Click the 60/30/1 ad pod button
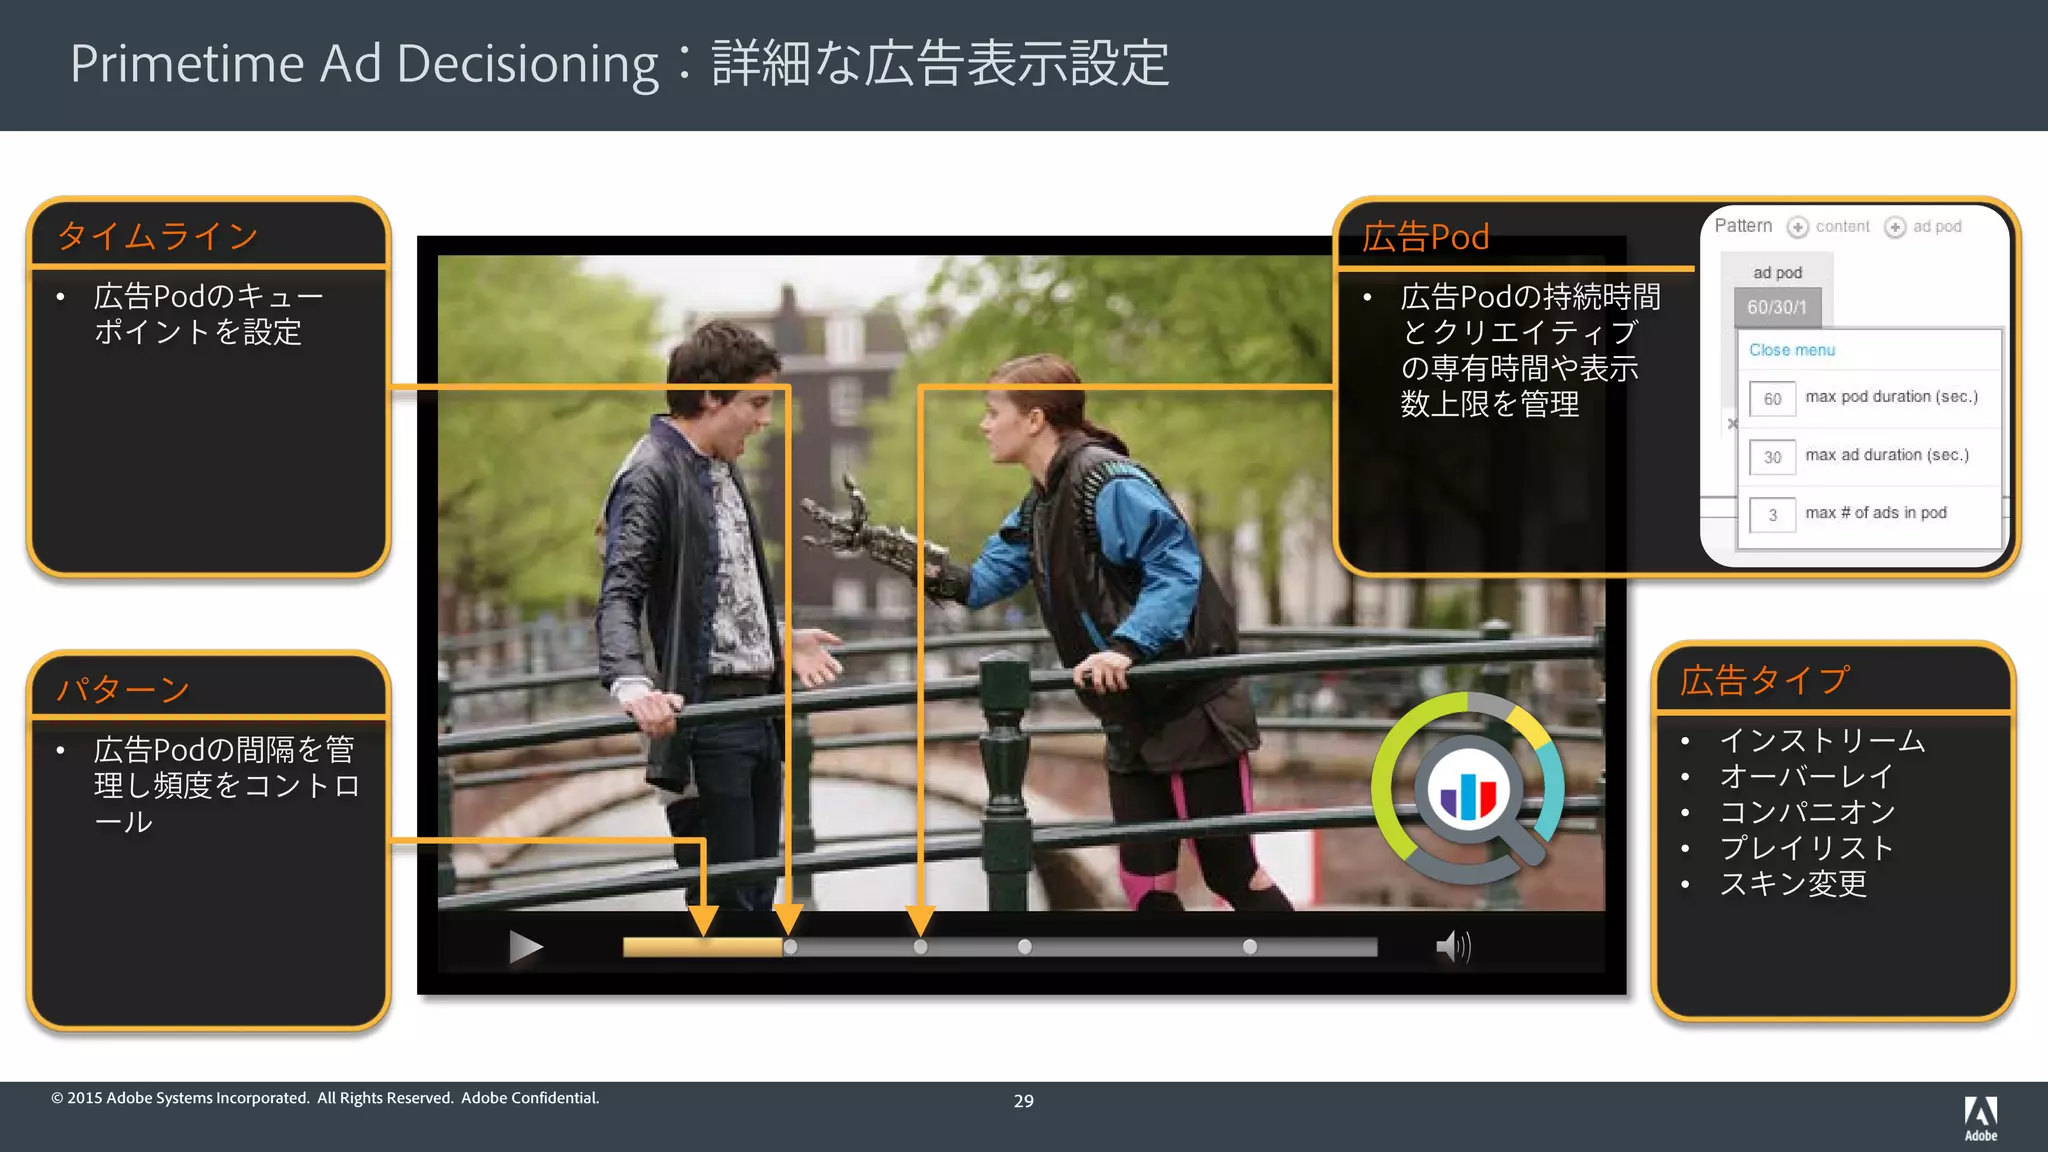This screenshot has height=1152, width=2048. pos(1777,307)
